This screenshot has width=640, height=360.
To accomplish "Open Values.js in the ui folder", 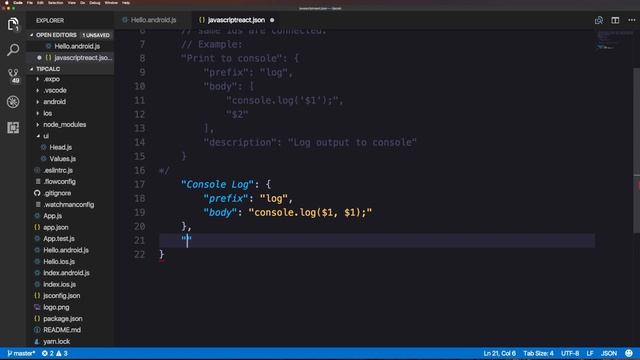I will 62,159.
